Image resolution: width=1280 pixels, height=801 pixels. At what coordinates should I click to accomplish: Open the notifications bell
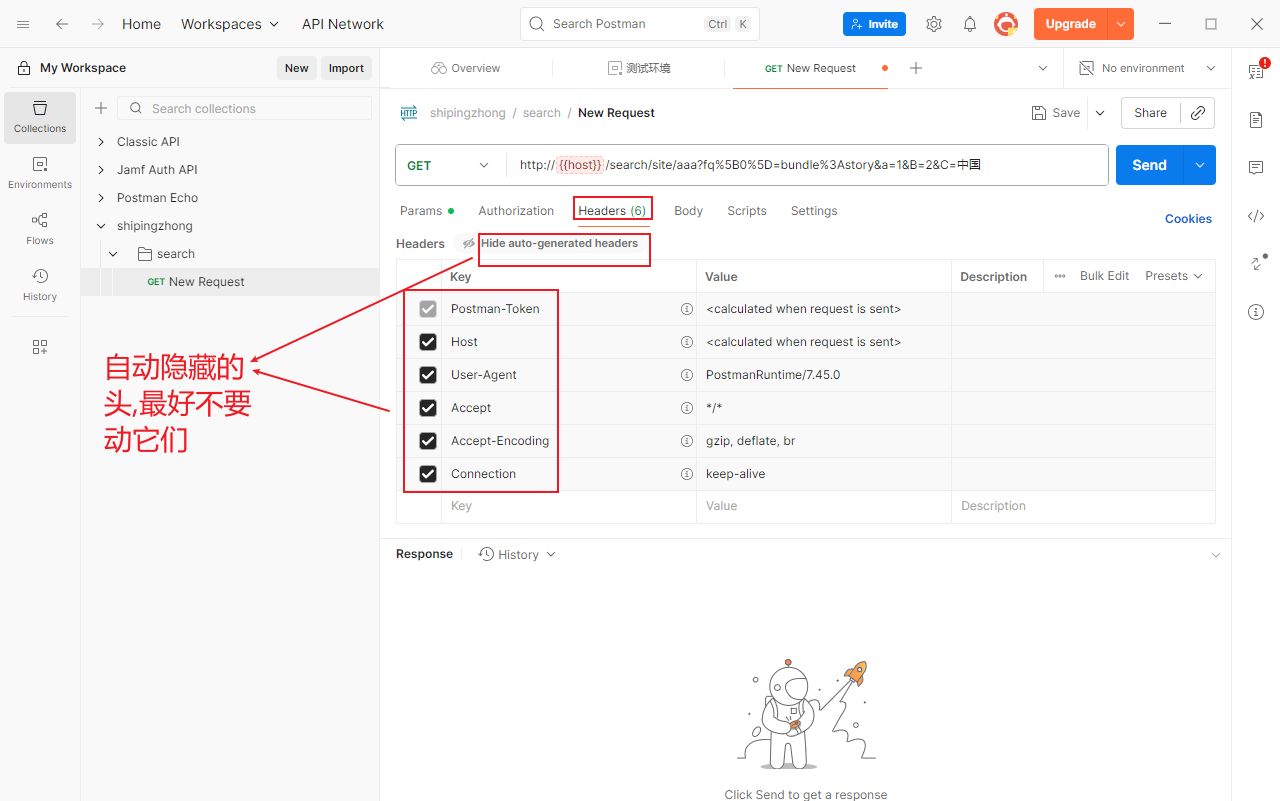click(x=970, y=24)
